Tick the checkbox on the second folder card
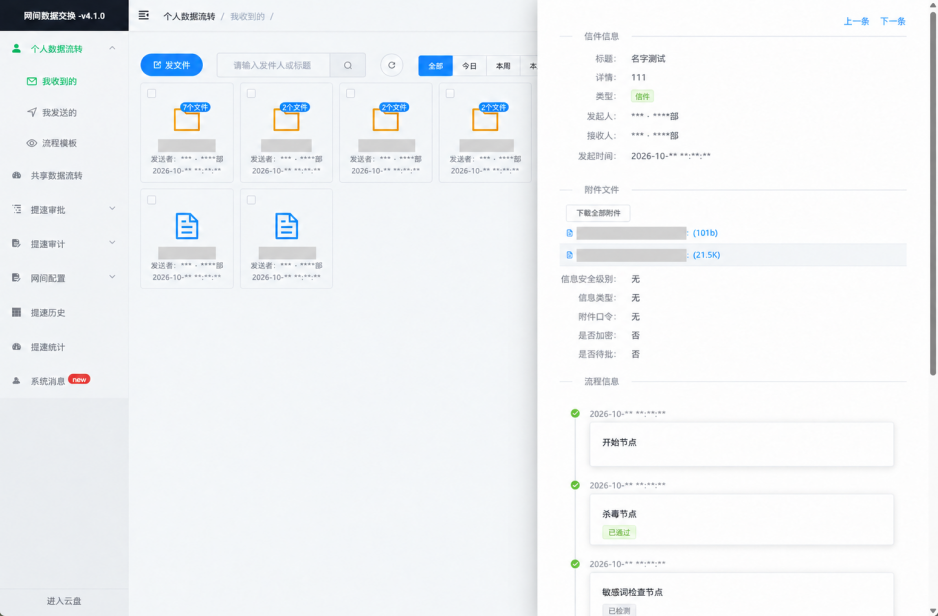938x616 pixels. tap(251, 93)
